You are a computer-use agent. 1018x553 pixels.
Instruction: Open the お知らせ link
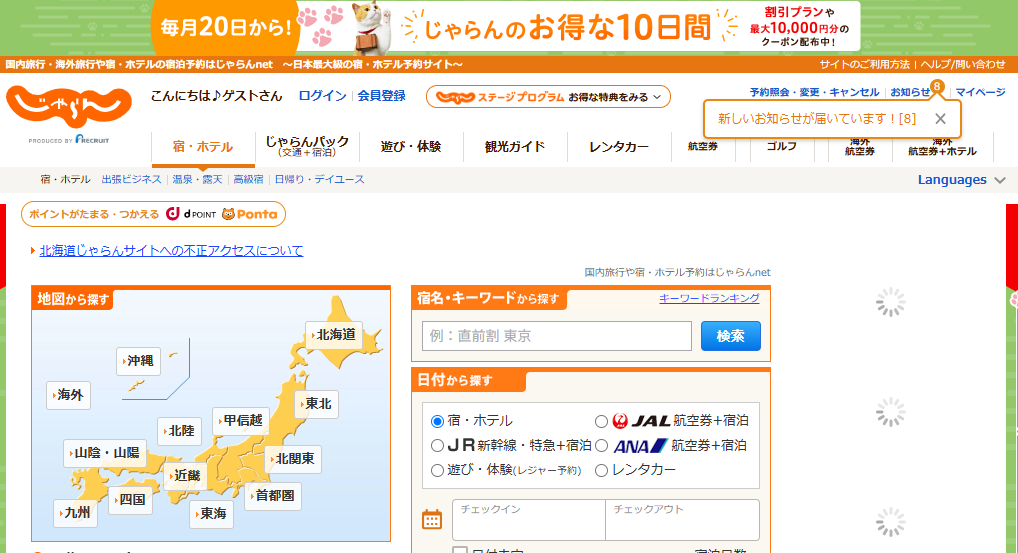click(x=910, y=92)
